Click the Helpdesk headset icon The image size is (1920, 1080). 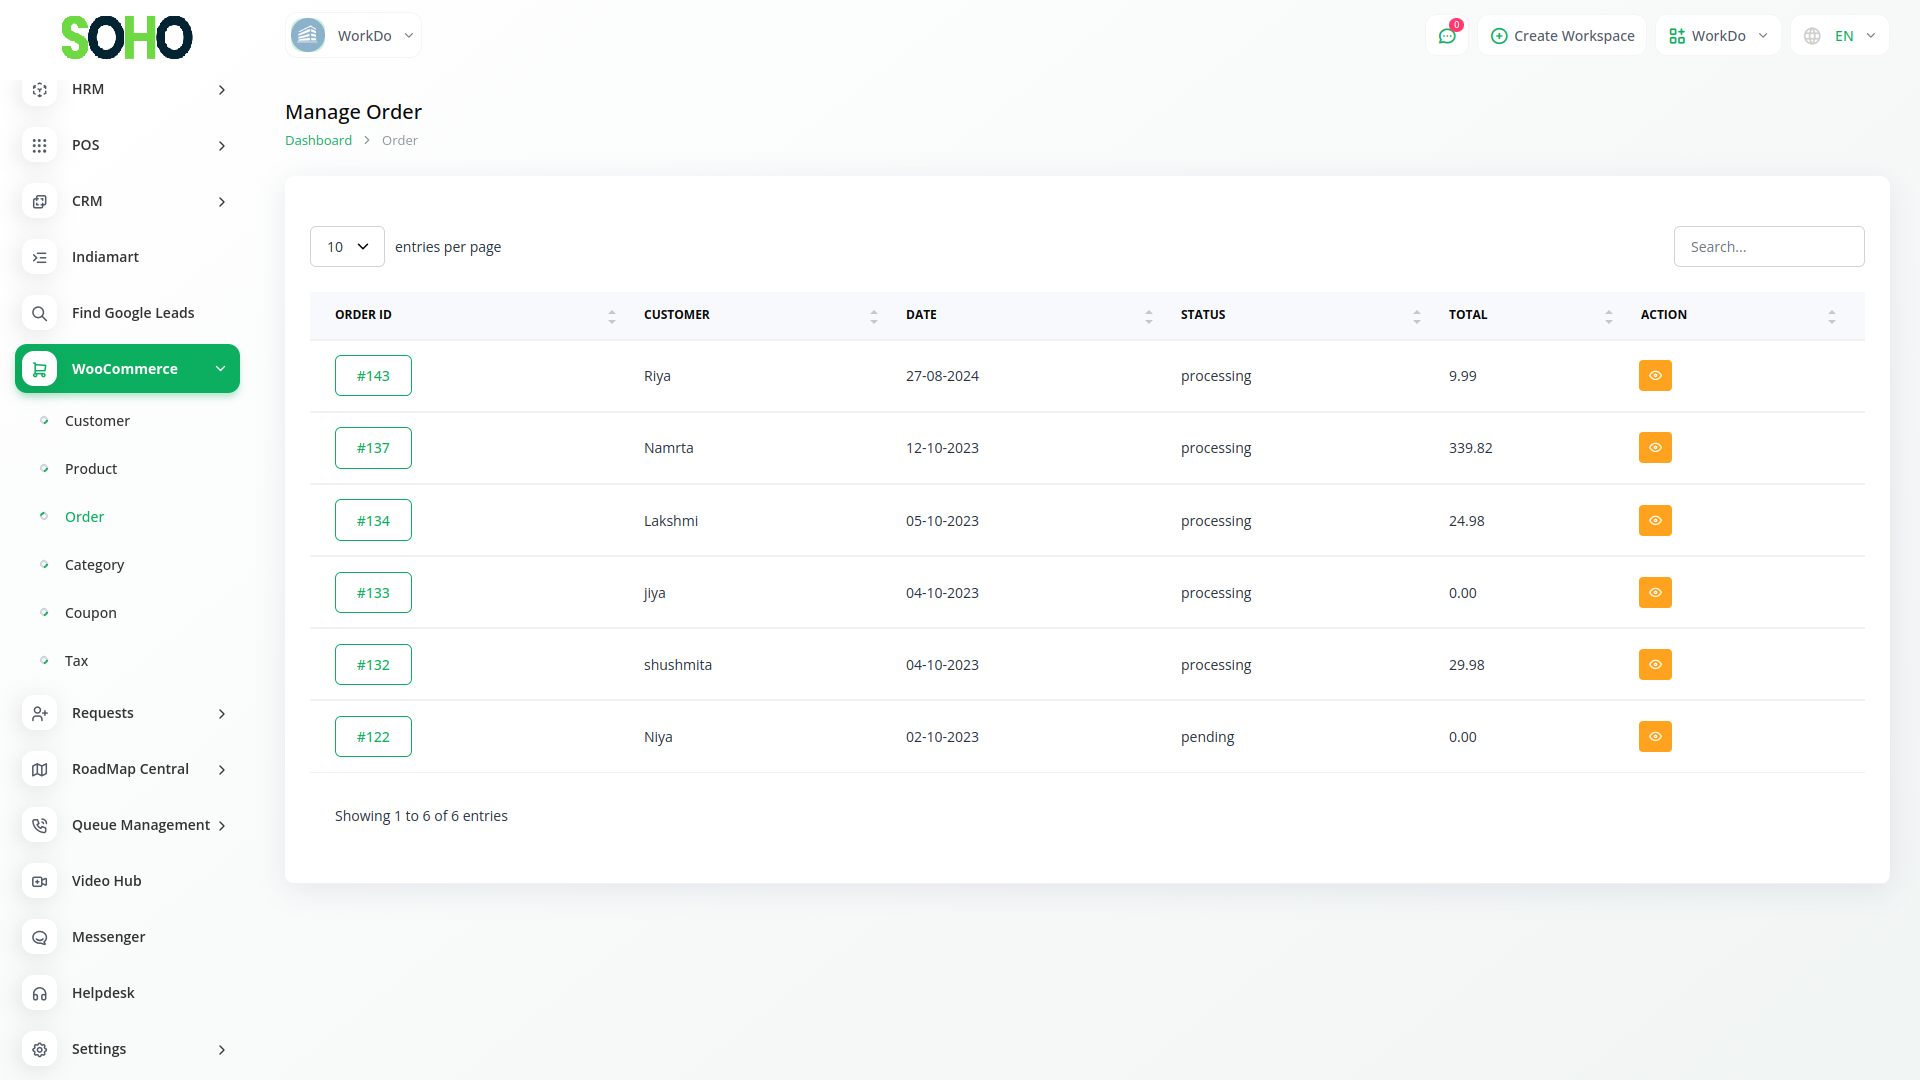coord(39,993)
